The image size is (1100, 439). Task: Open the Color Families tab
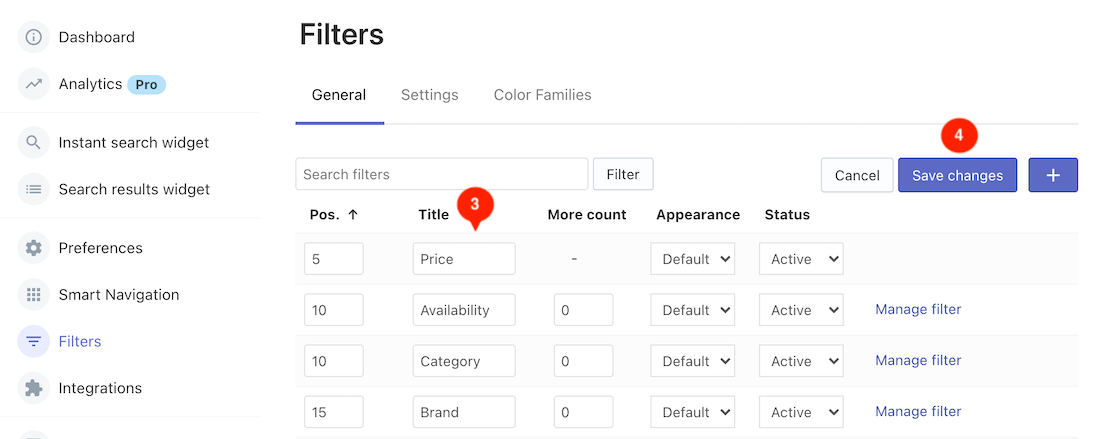542,95
